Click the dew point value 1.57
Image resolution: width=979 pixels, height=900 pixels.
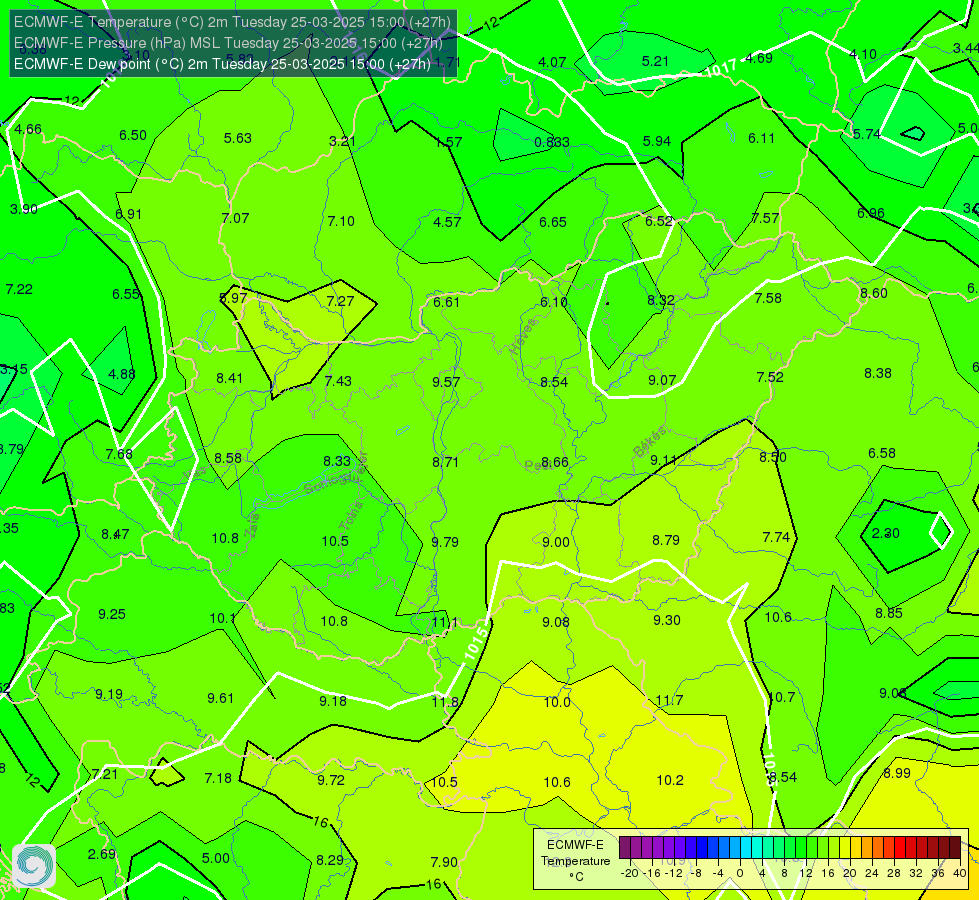tap(448, 142)
